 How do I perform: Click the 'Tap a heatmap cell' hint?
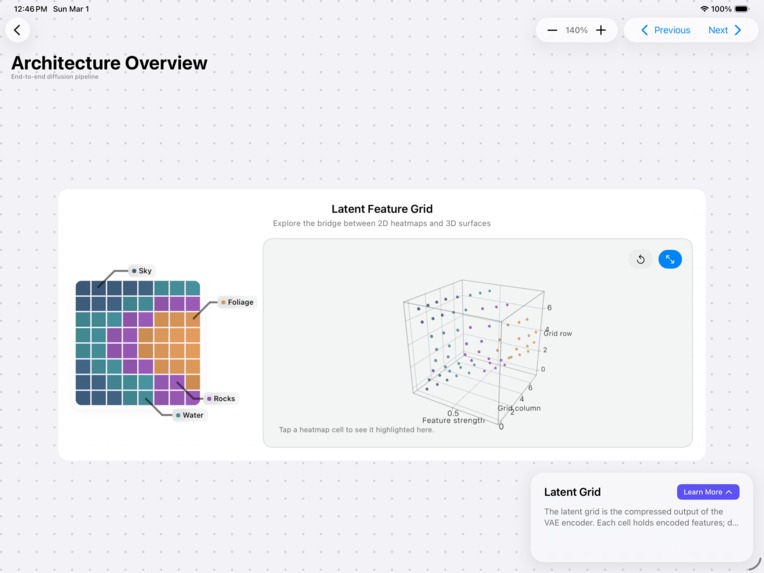356,430
